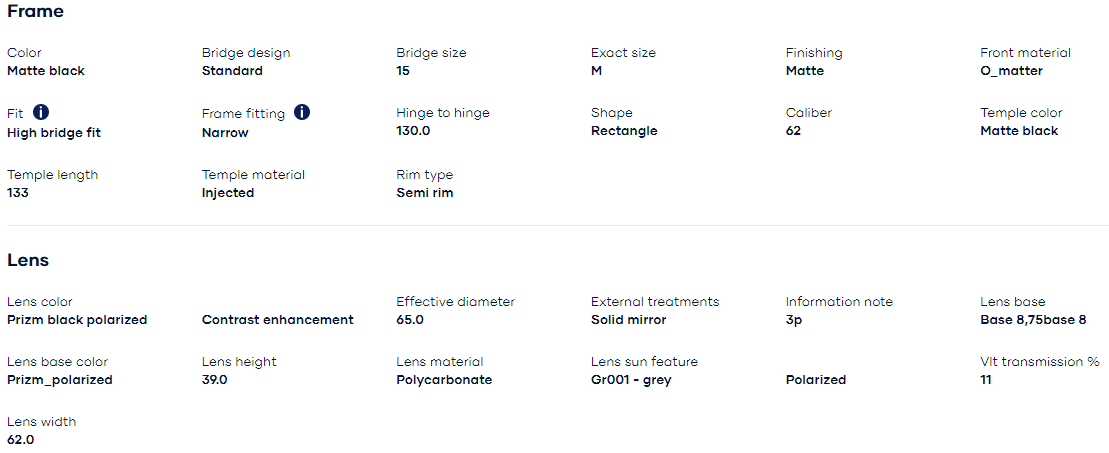Click the Solid mirror treatment value
This screenshot has width=1109, height=453.
tap(629, 320)
